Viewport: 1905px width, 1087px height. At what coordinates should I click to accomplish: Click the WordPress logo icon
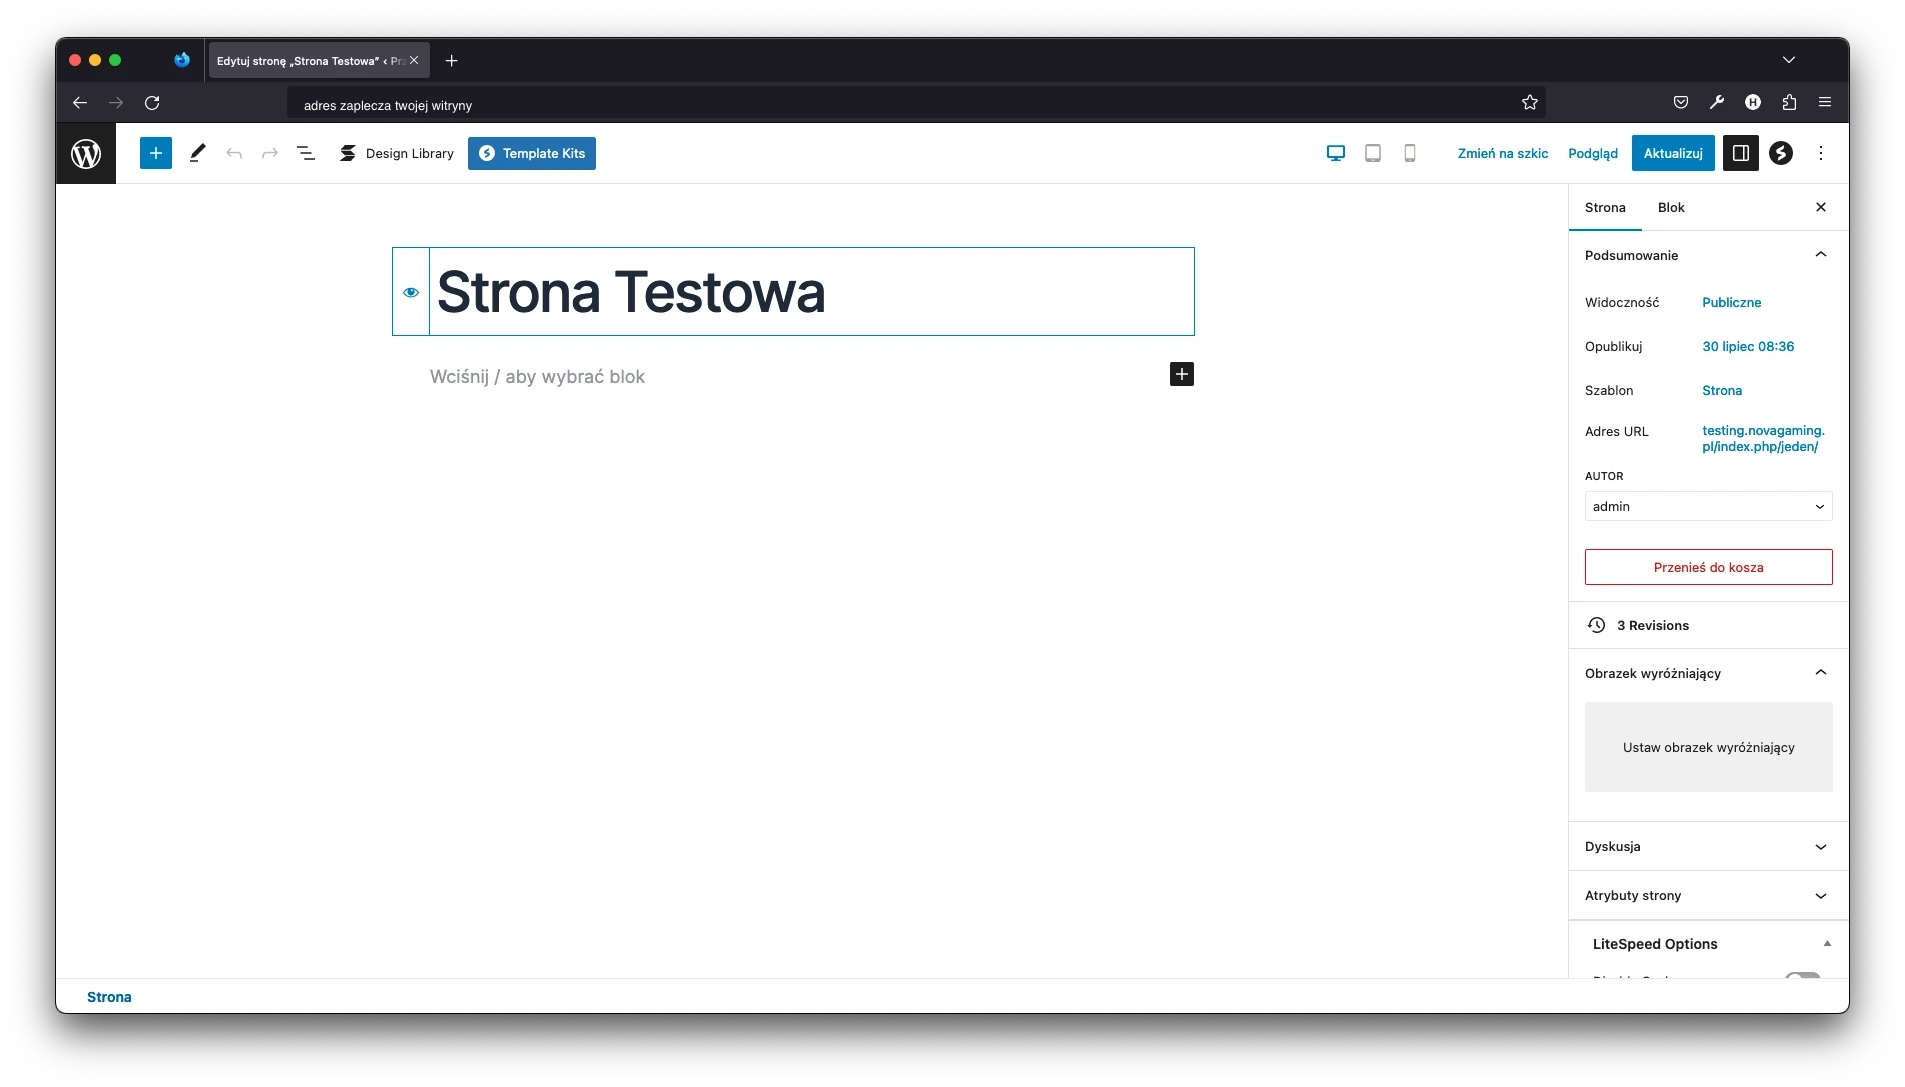[86, 154]
